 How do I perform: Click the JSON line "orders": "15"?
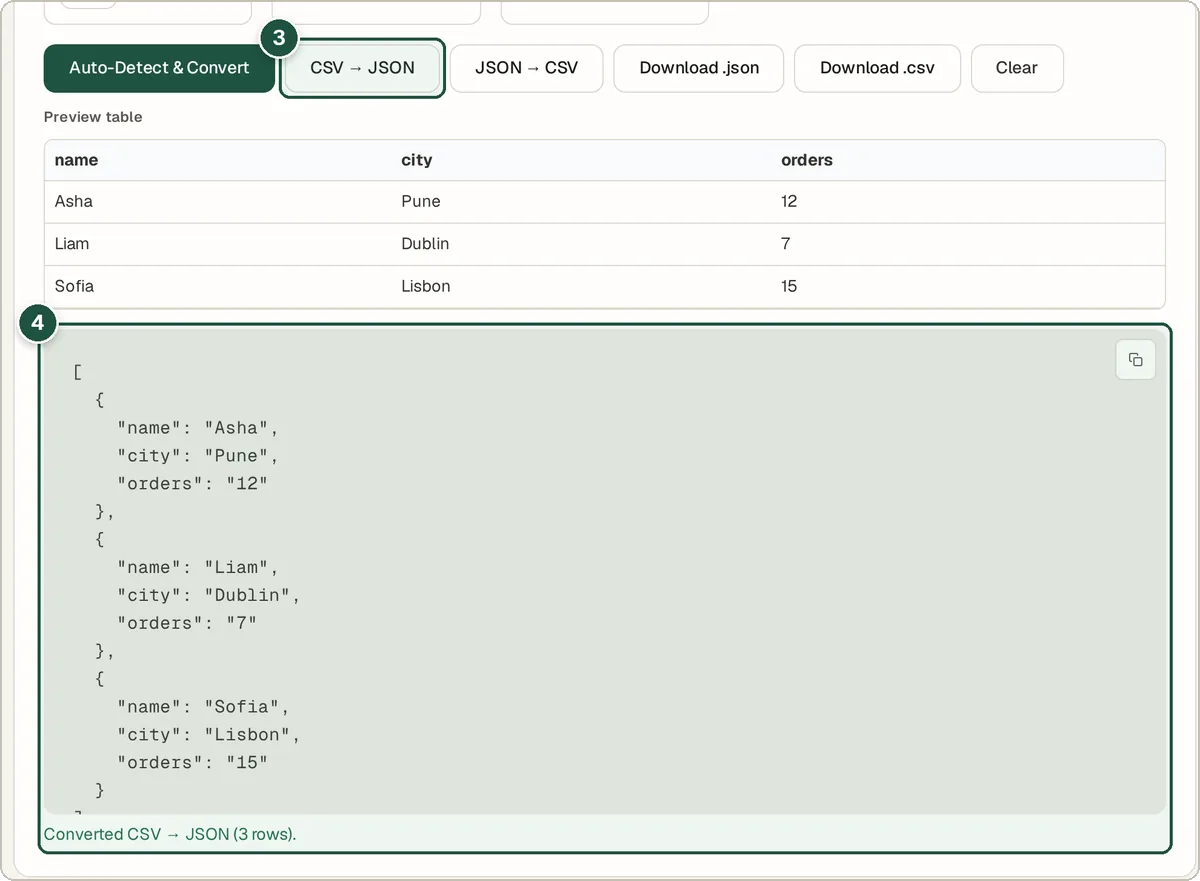pos(193,763)
